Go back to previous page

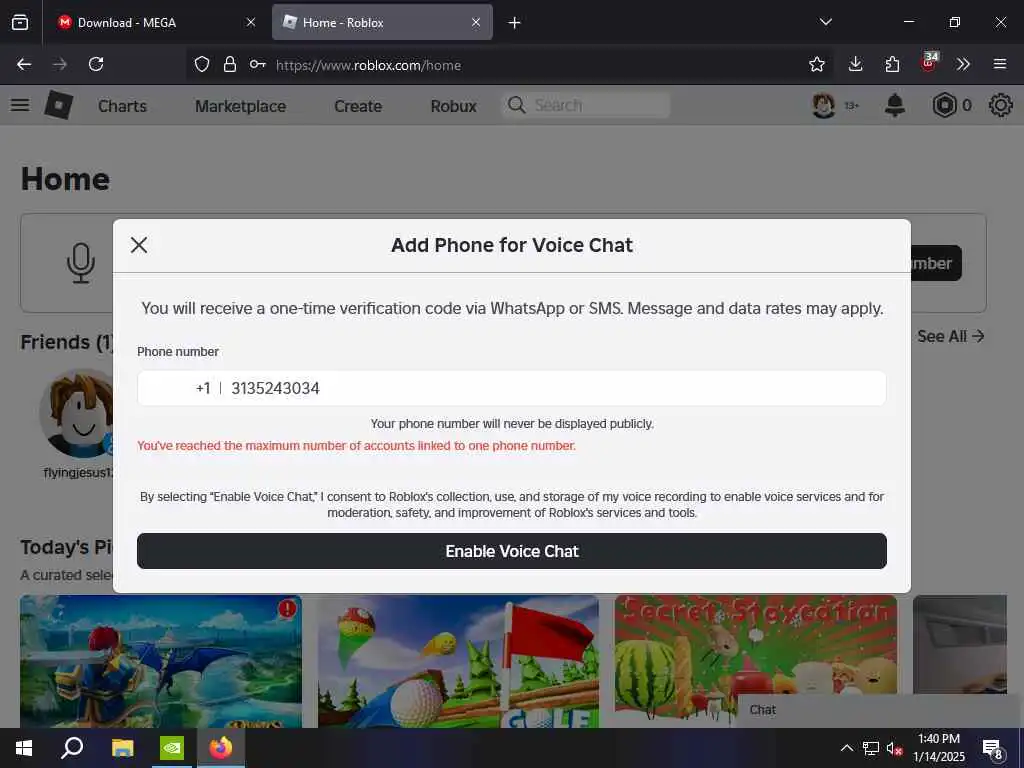[24, 64]
